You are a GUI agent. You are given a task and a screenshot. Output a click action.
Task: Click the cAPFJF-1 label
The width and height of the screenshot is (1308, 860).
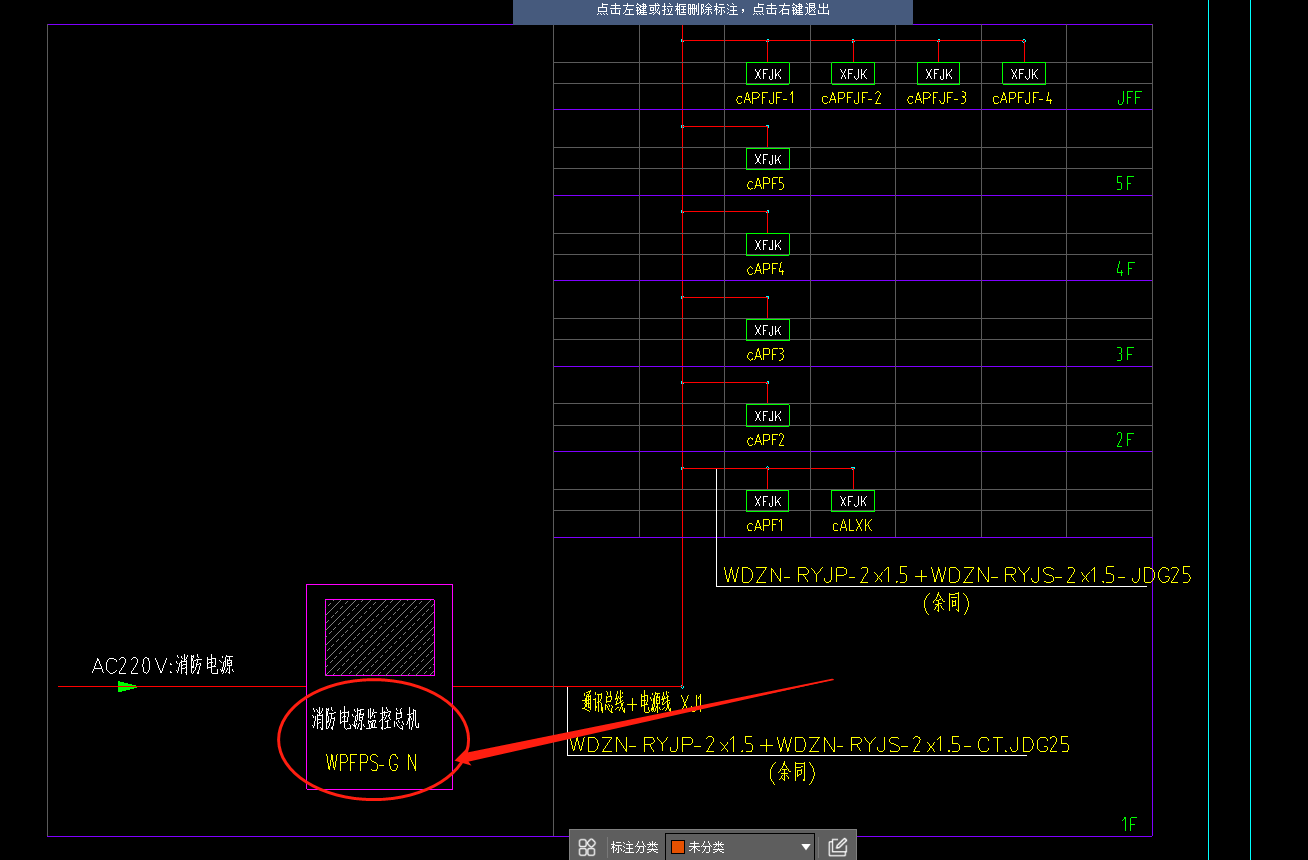[766, 98]
